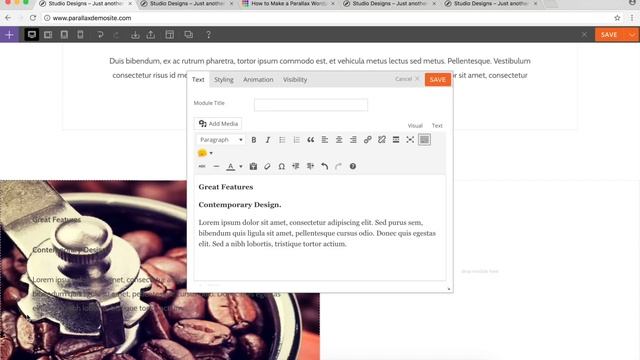Redo builder change in top toolbar

click(116, 35)
